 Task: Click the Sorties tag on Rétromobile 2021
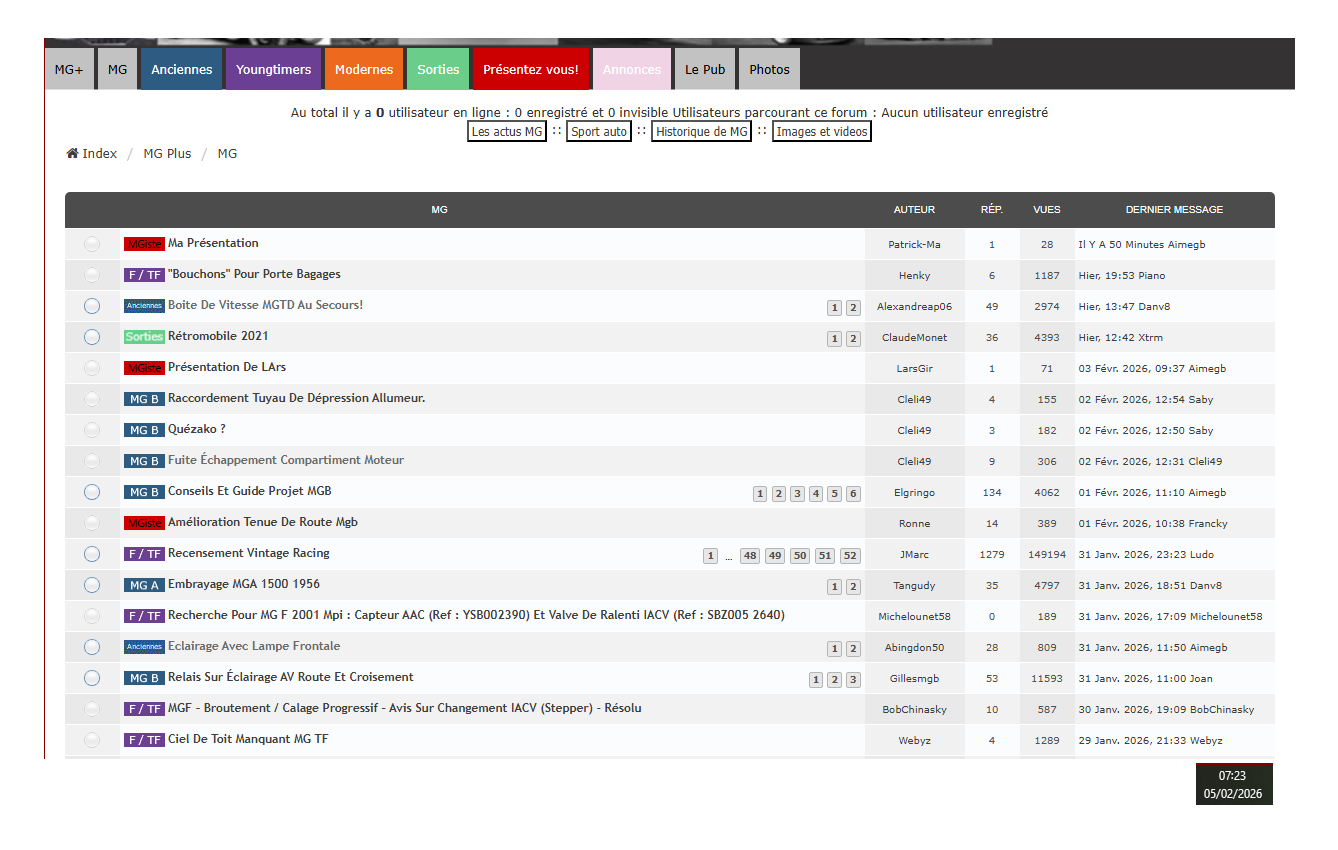click(x=144, y=337)
